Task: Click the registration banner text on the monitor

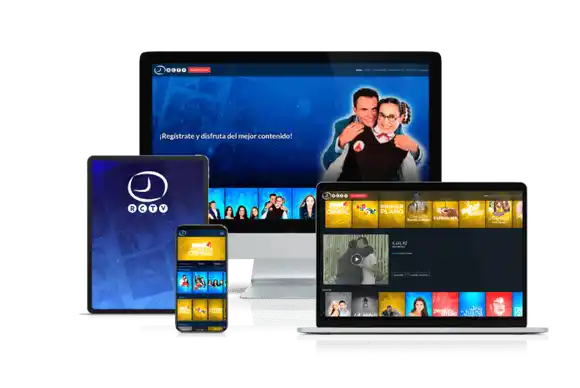Action: [226, 136]
